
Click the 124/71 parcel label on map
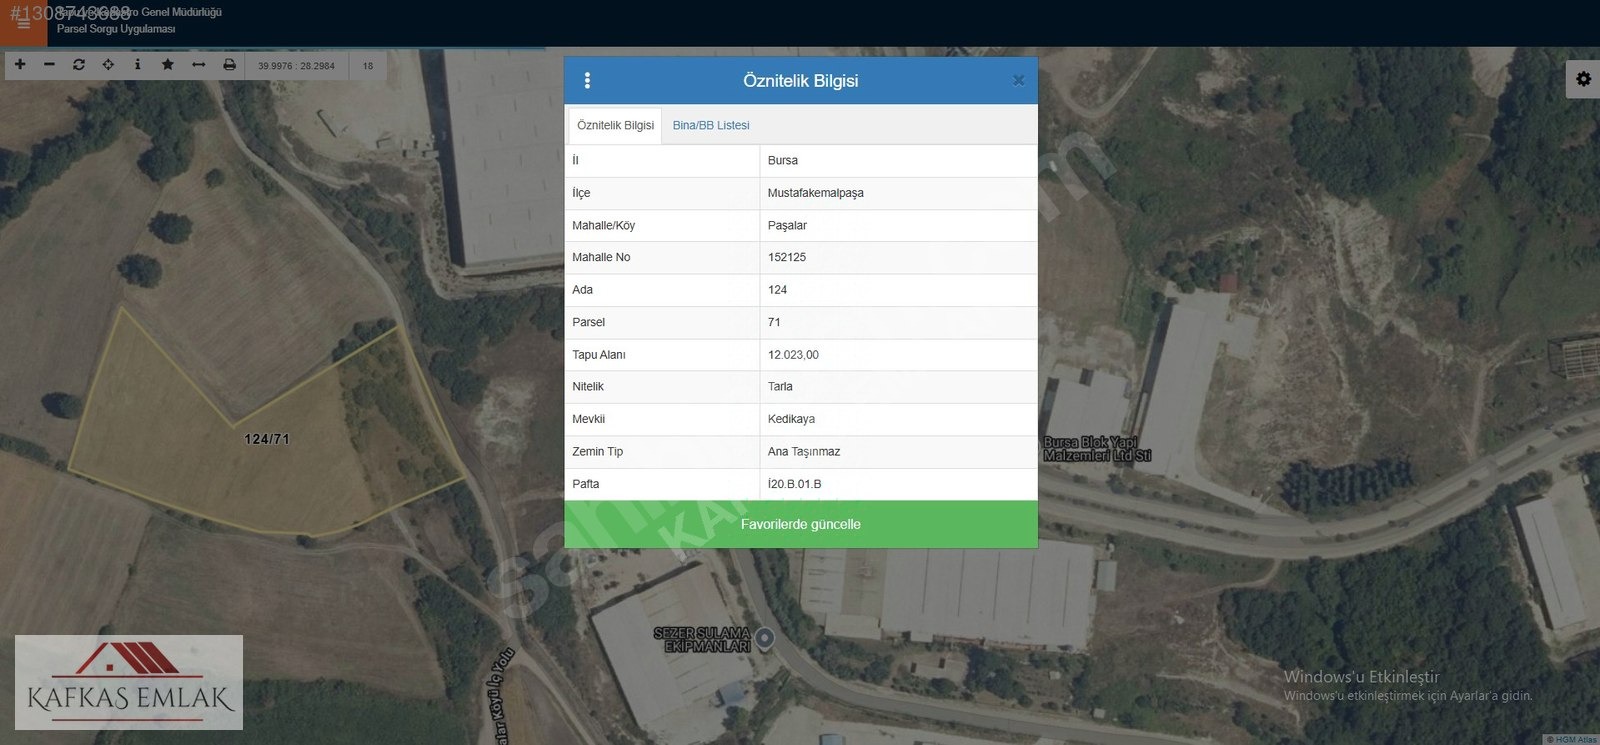267,439
